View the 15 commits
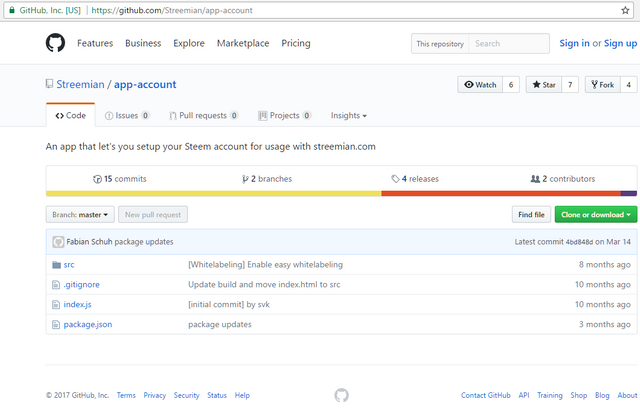The image size is (640, 412). (120, 179)
